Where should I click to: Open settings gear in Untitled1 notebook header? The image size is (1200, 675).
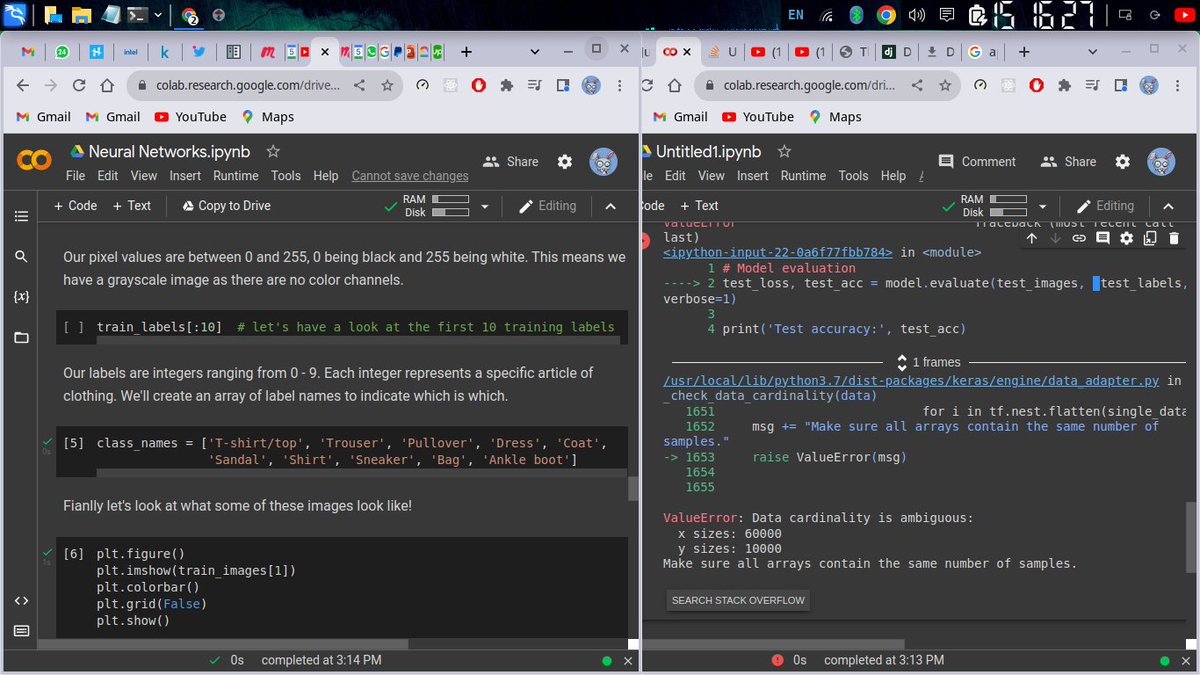[1122, 161]
